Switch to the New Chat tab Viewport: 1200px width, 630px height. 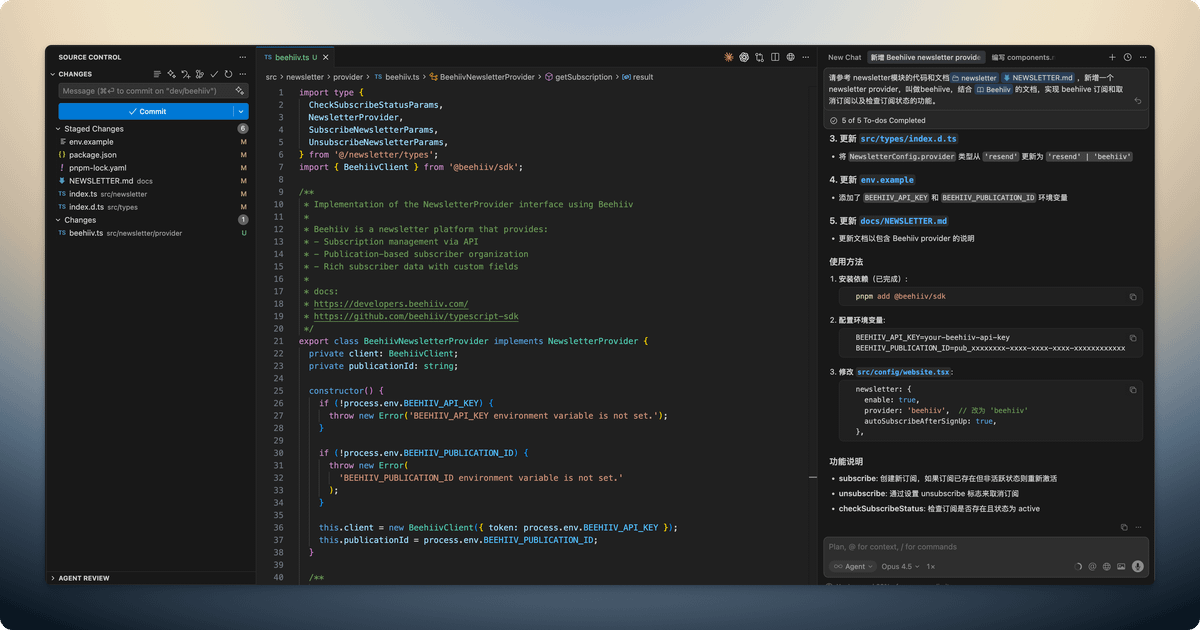844,57
